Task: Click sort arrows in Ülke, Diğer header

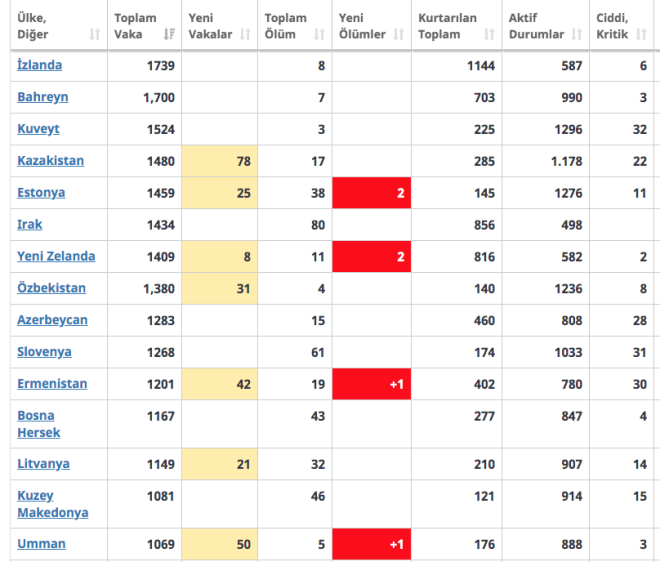Action: click(x=94, y=35)
